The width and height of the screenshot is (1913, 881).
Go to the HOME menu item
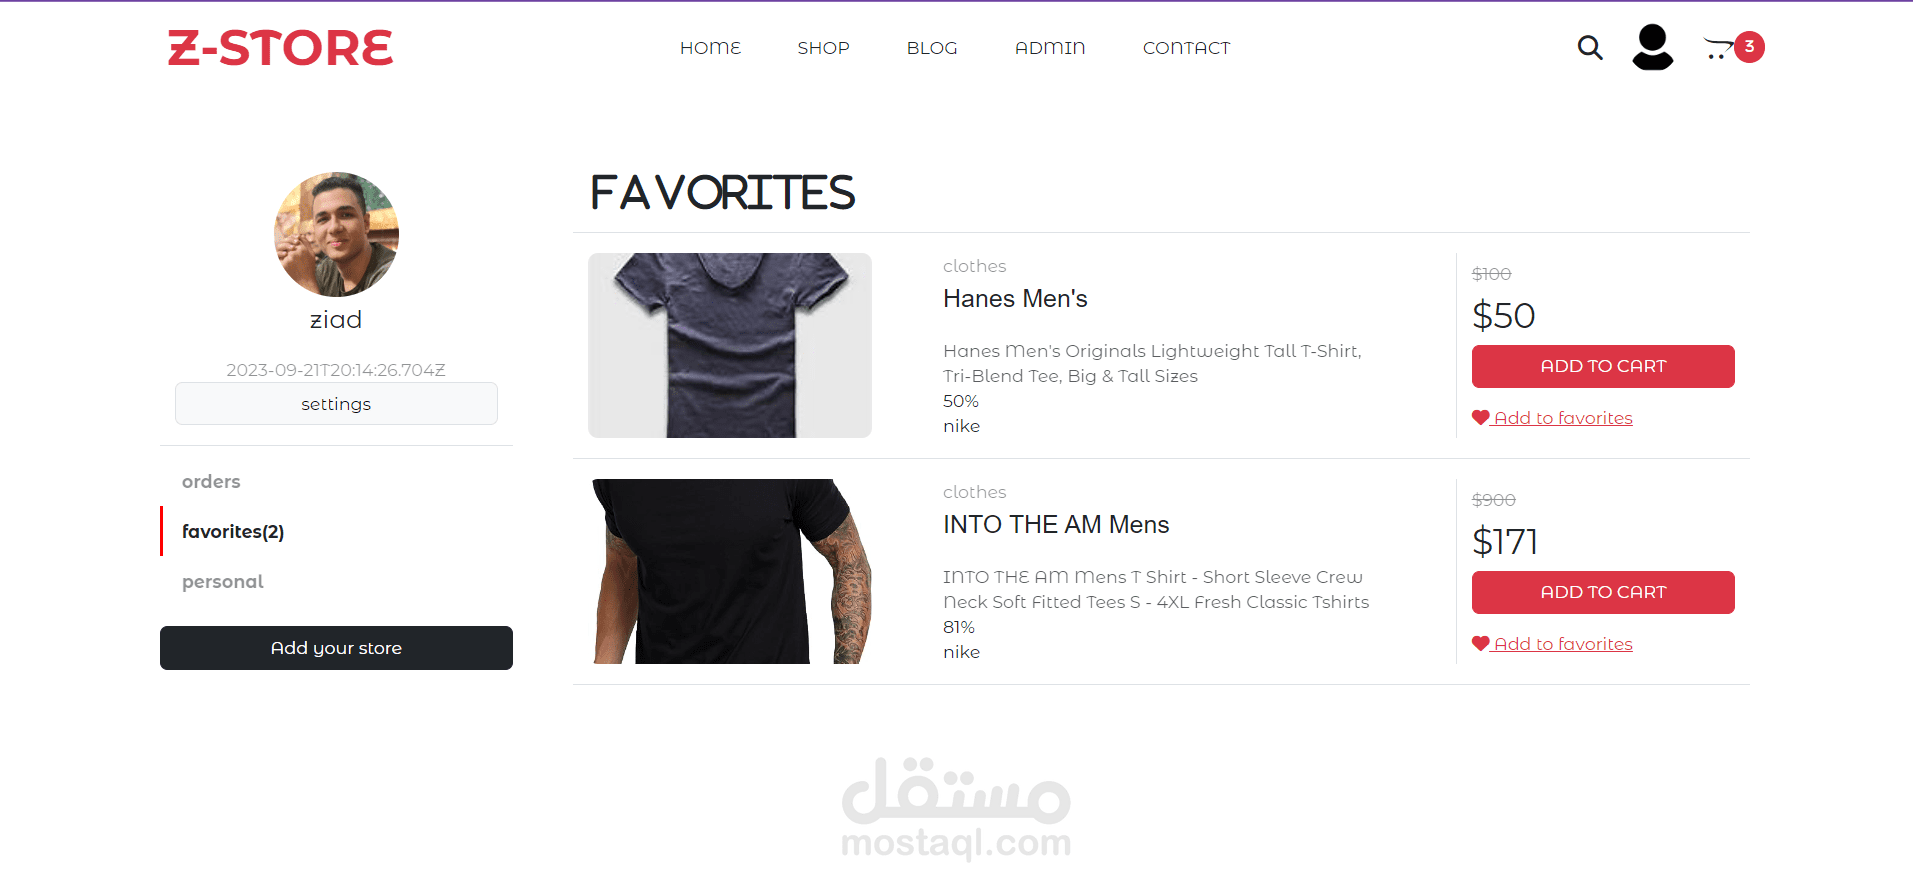[x=711, y=48]
